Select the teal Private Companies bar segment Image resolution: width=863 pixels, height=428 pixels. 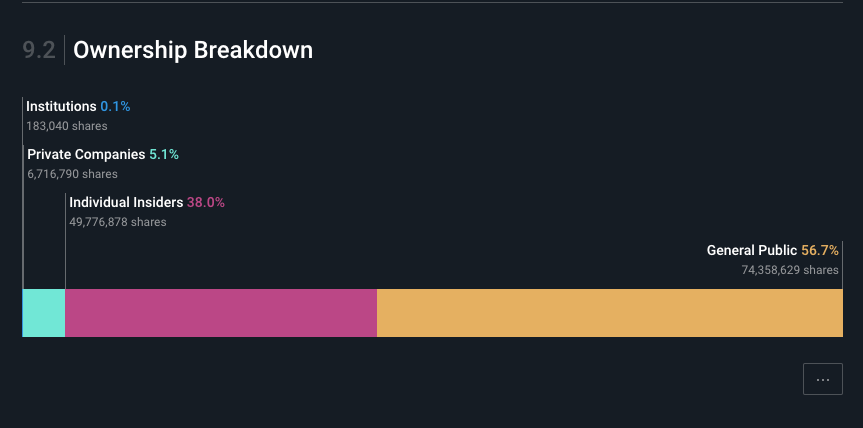pos(44,313)
